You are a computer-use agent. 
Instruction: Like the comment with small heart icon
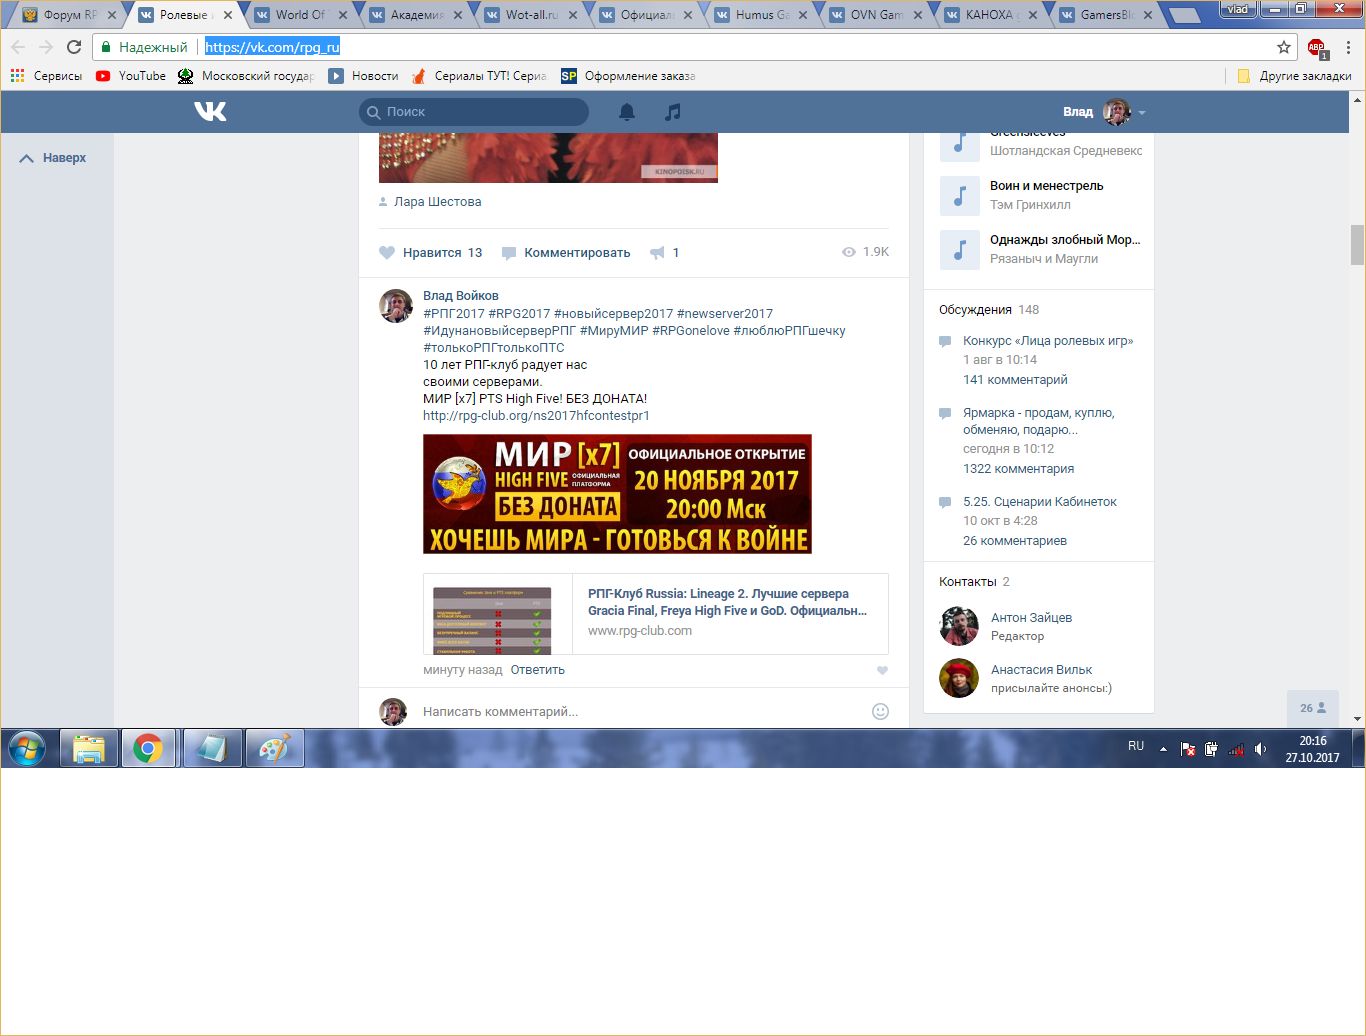click(882, 671)
